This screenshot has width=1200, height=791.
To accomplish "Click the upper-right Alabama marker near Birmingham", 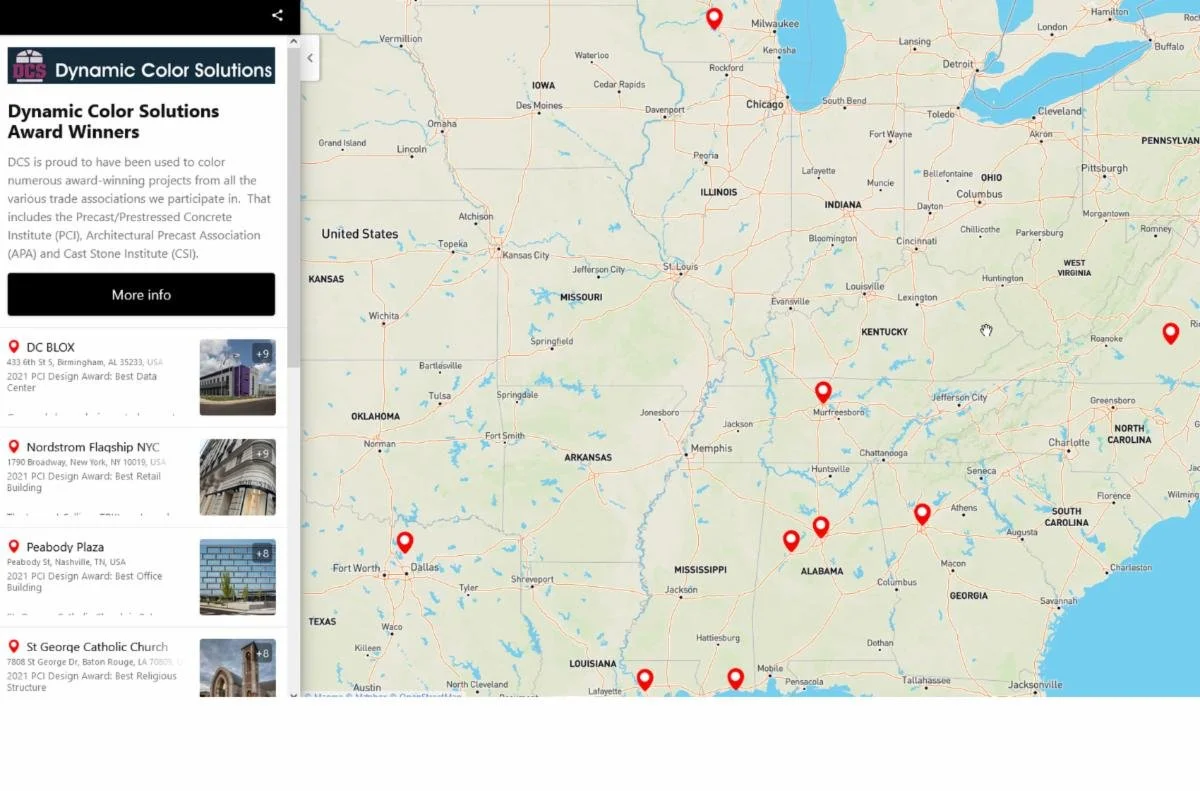I will 821,526.
